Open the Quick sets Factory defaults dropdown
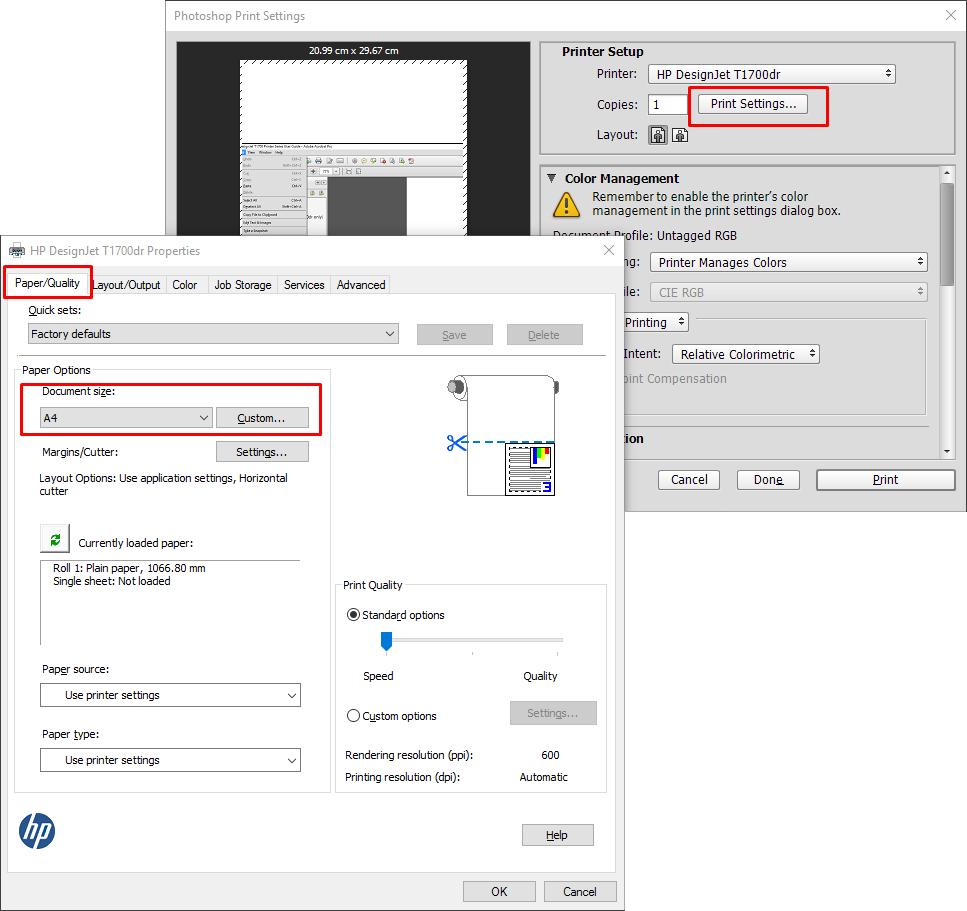This screenshot has height=911, width=967. [213, 334]
